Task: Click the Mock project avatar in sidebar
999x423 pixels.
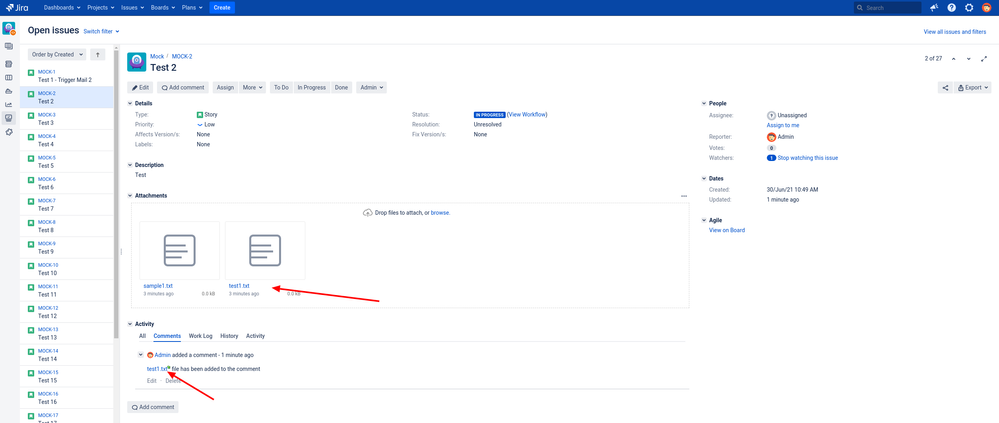Action: pyautogui.click(x=9, y=29)
